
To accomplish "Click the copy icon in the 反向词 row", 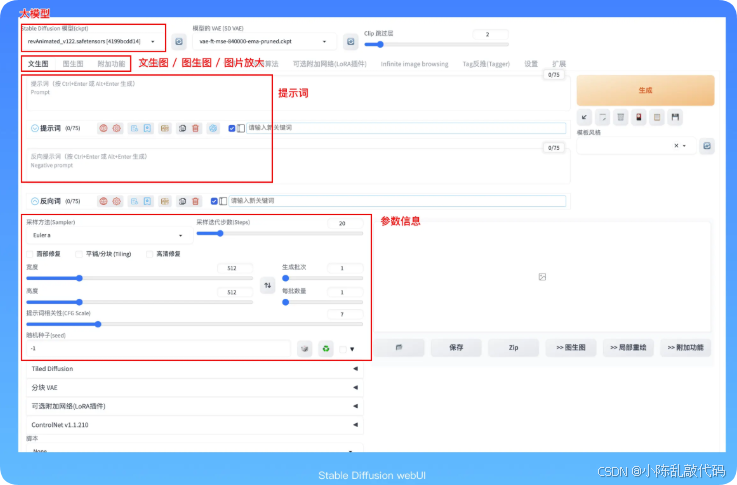I will 182,201.
